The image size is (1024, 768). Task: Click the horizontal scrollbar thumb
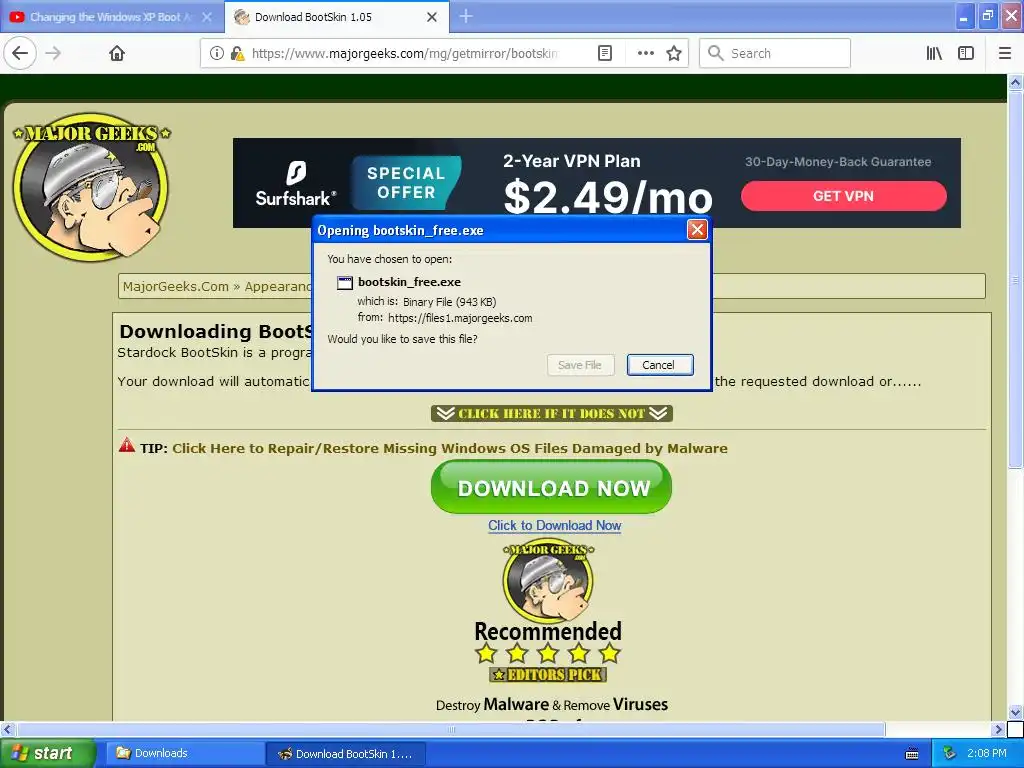tap(451, 729)
